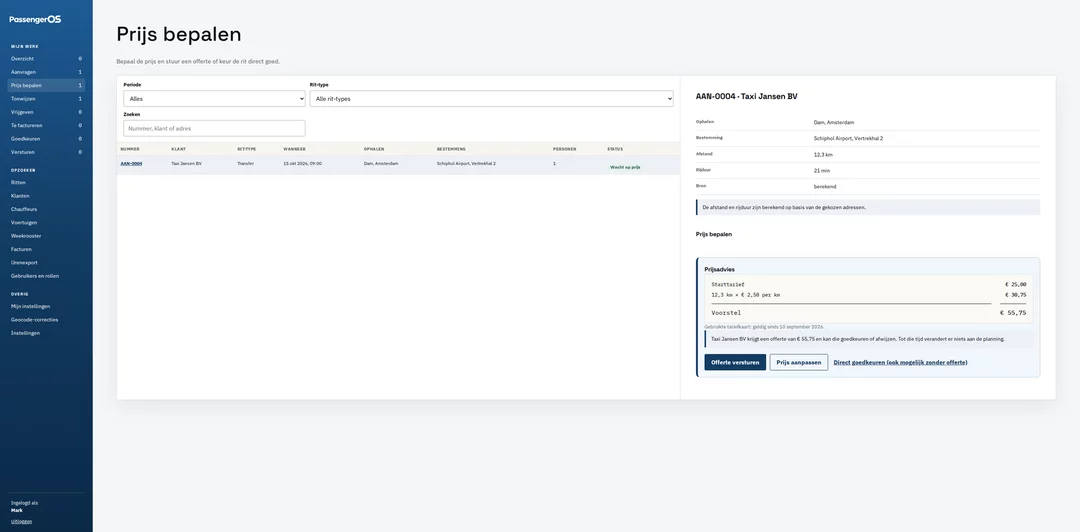
Task: Open Instellingen in the sidebar
Action: [46, 333]
